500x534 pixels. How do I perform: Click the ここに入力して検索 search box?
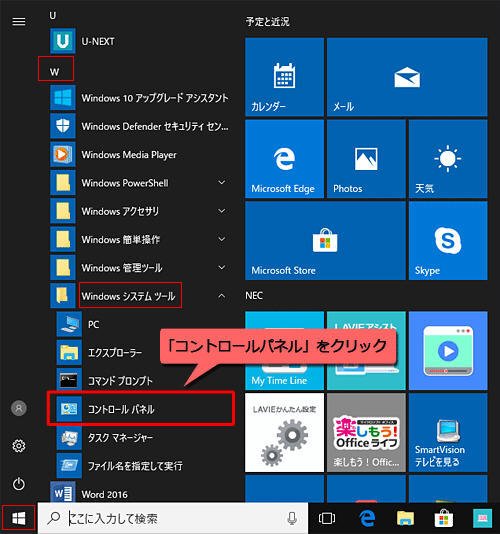click(173, 518)
